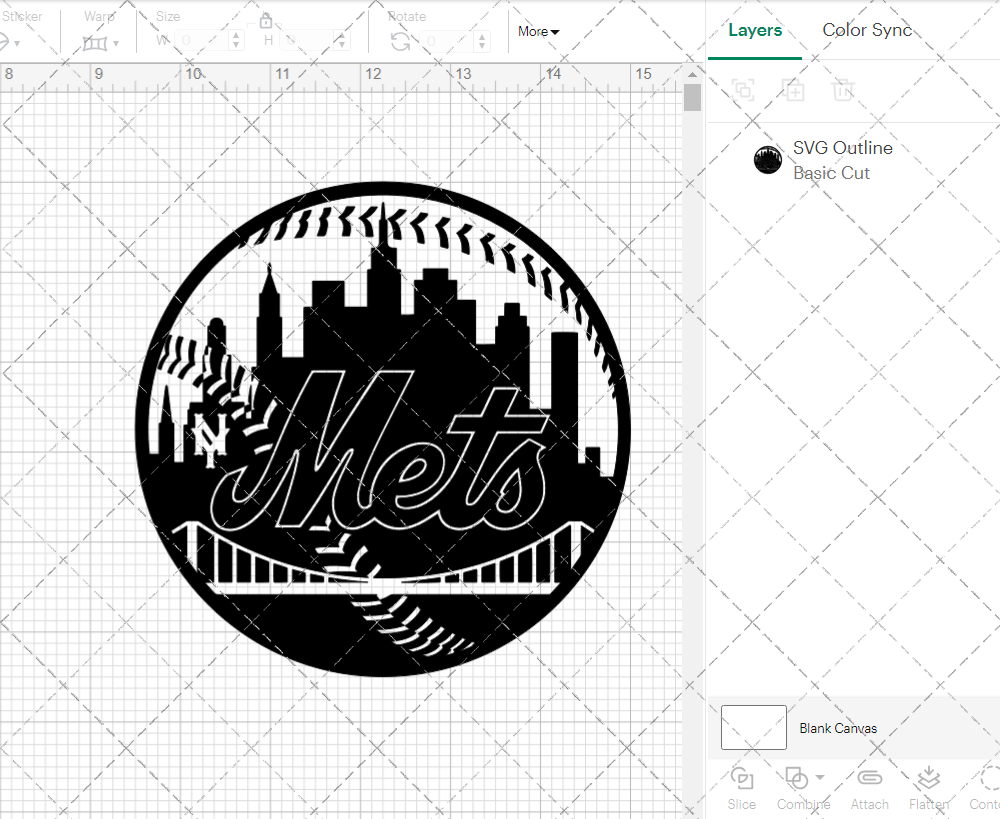Toggle the size aspect ratio lock
1000x819 pixels.
point(266,21)
